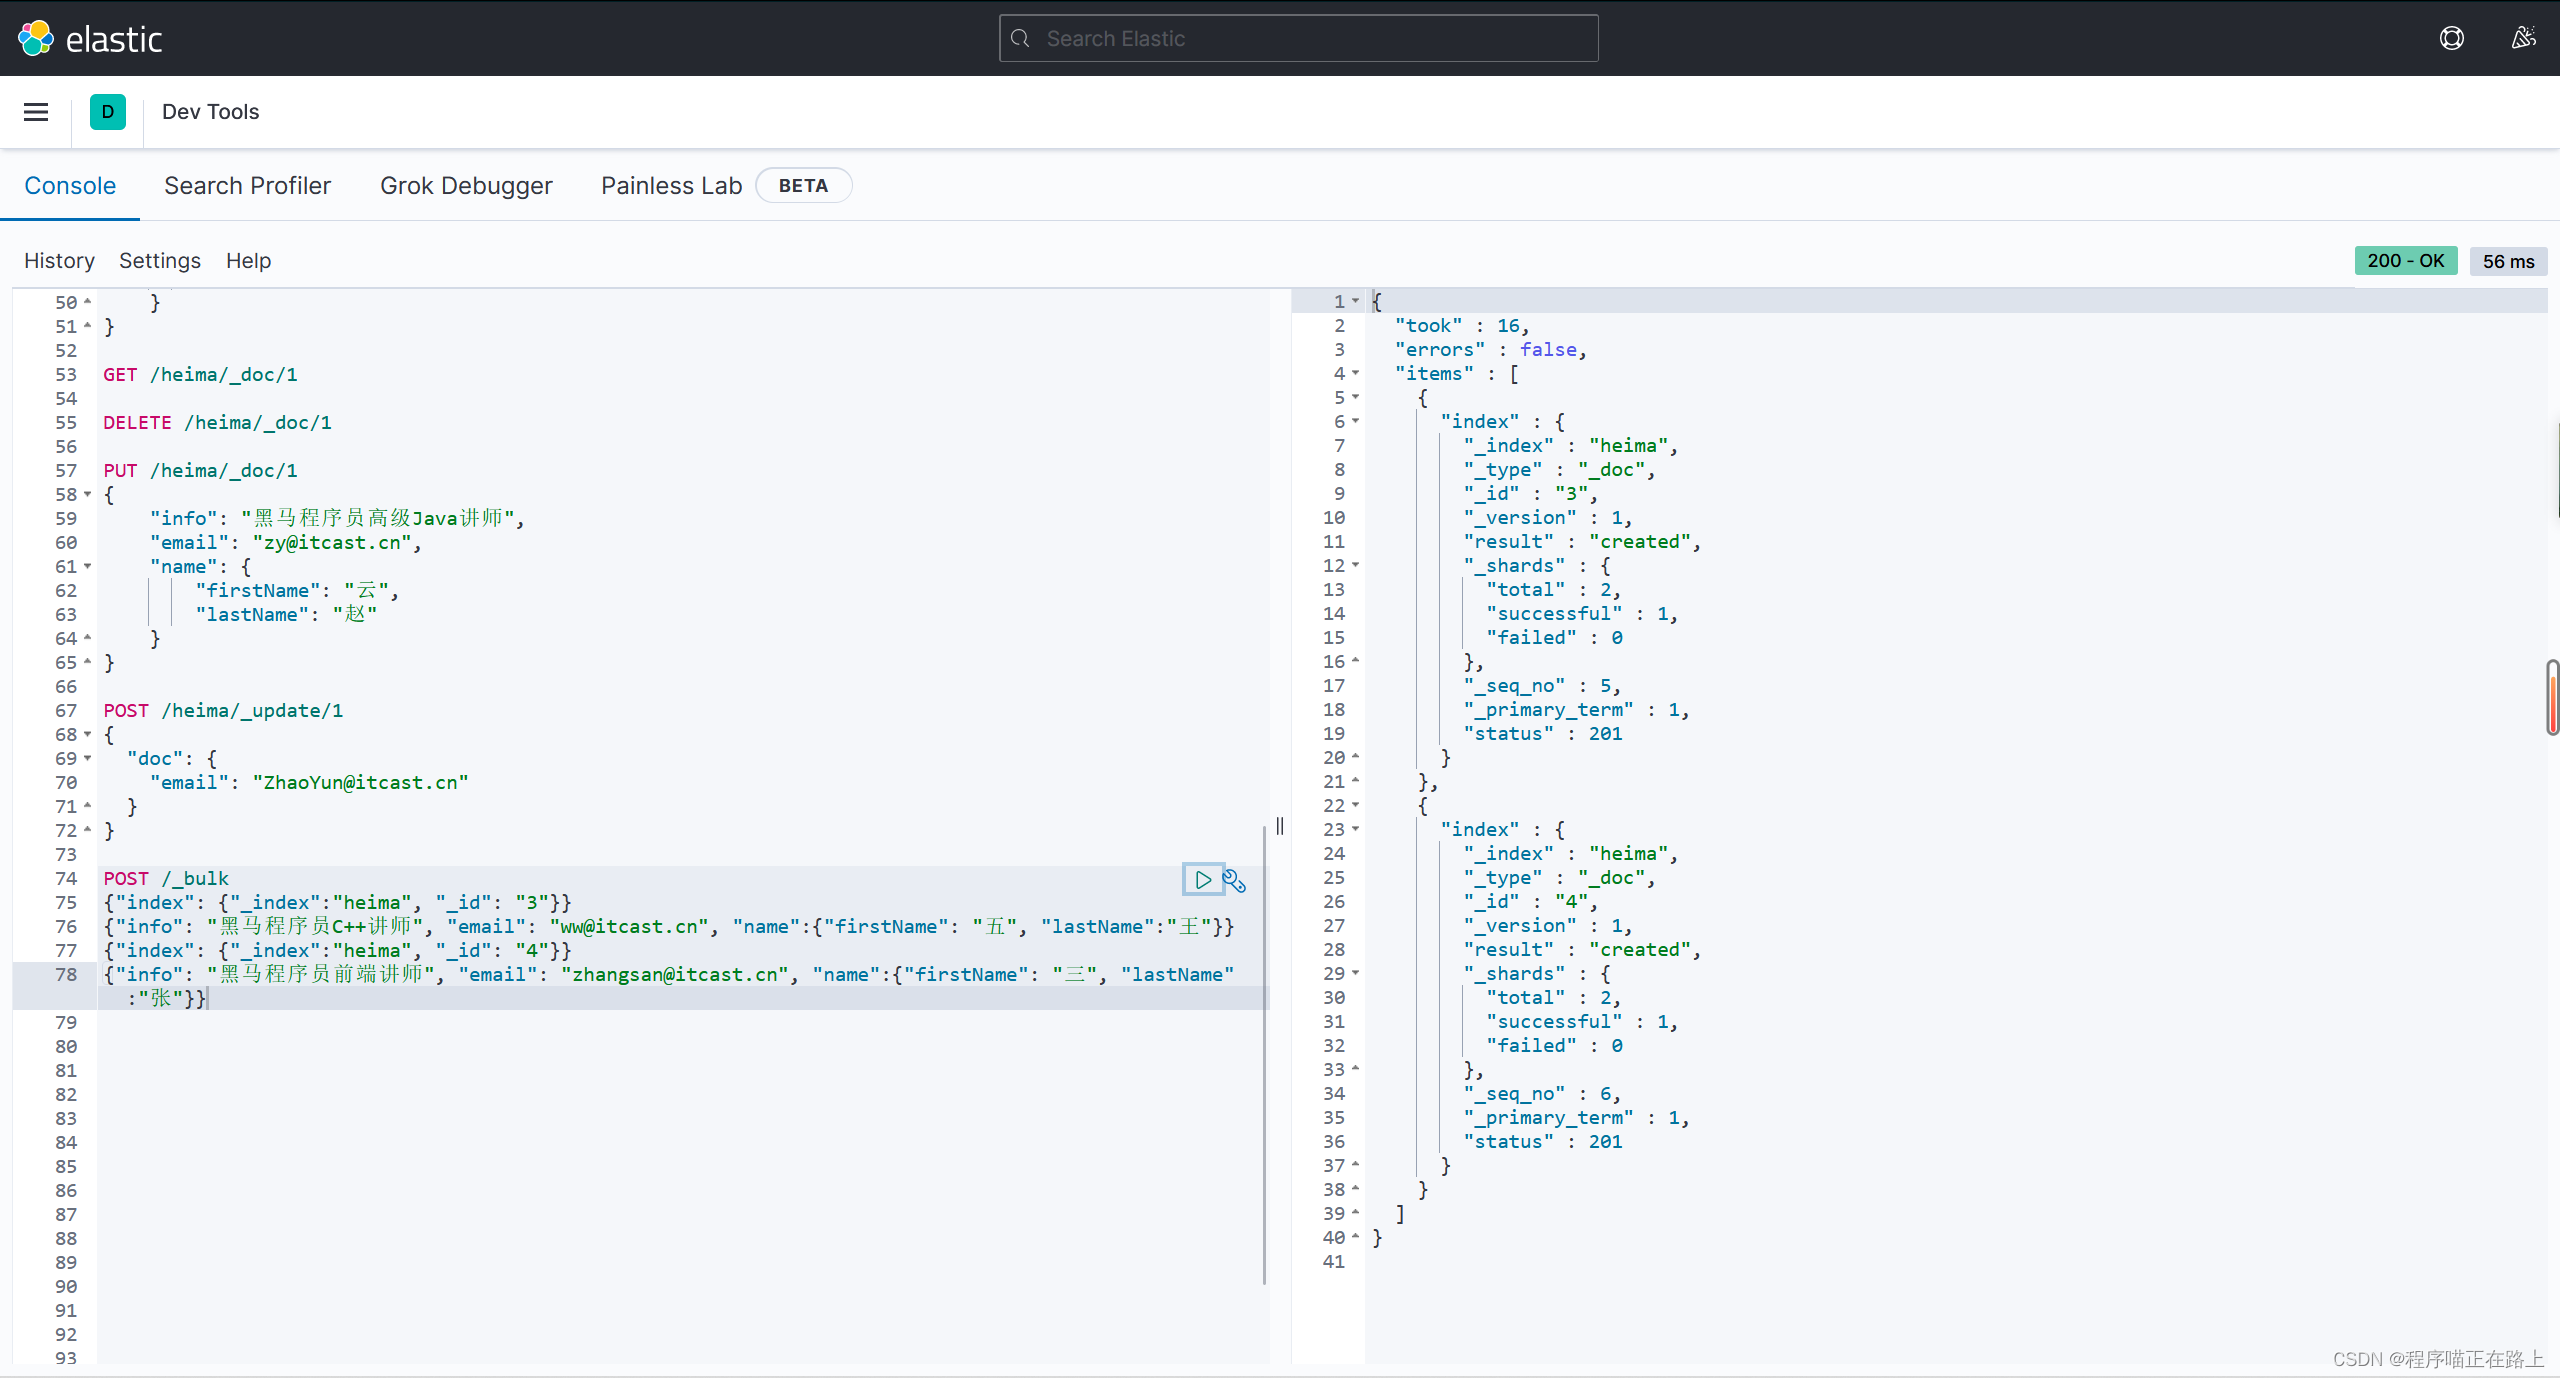Open the wrench request options icon

pos(1235,880)
